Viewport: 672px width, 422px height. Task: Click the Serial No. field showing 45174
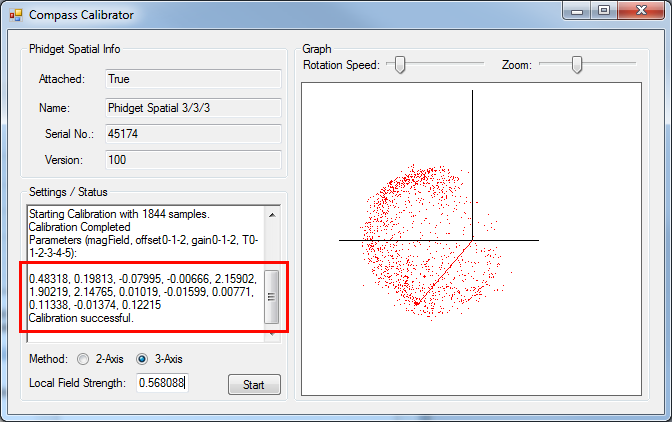tap(192, 133)
